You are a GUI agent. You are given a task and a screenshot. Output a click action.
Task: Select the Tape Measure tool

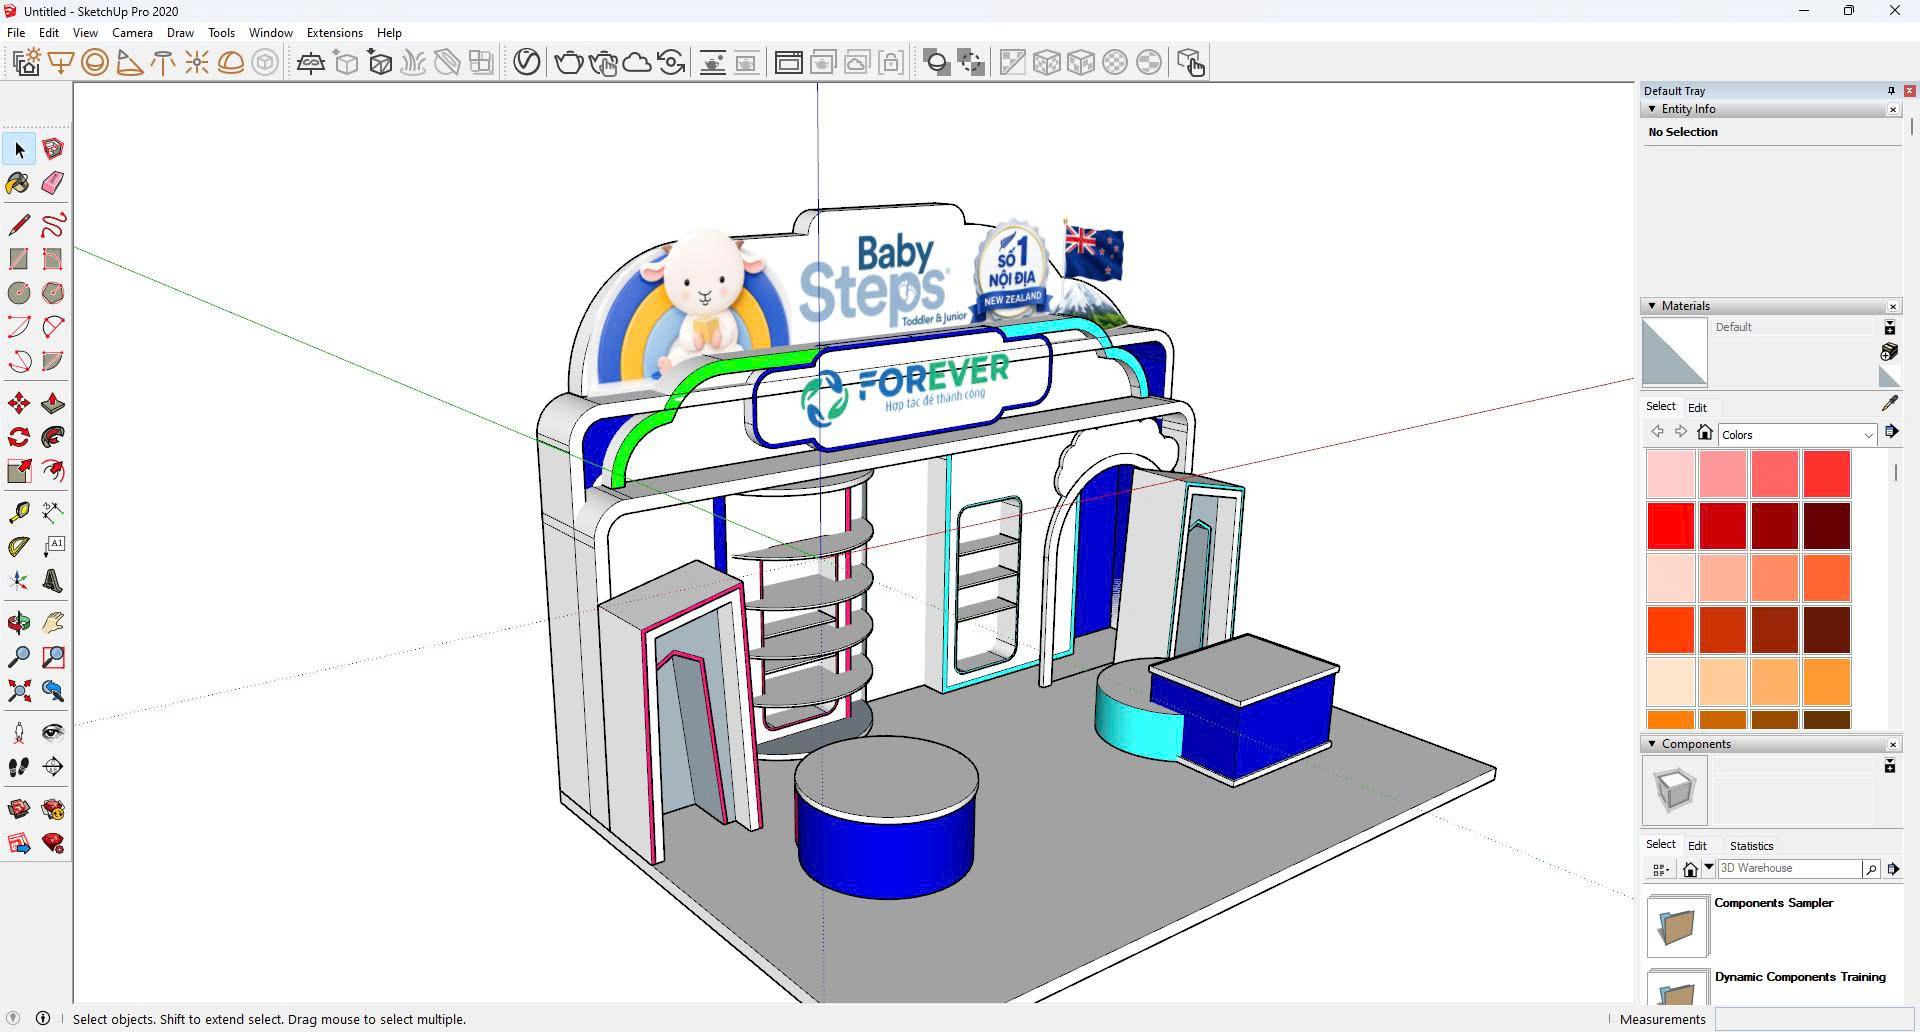(x=19, y=513)
